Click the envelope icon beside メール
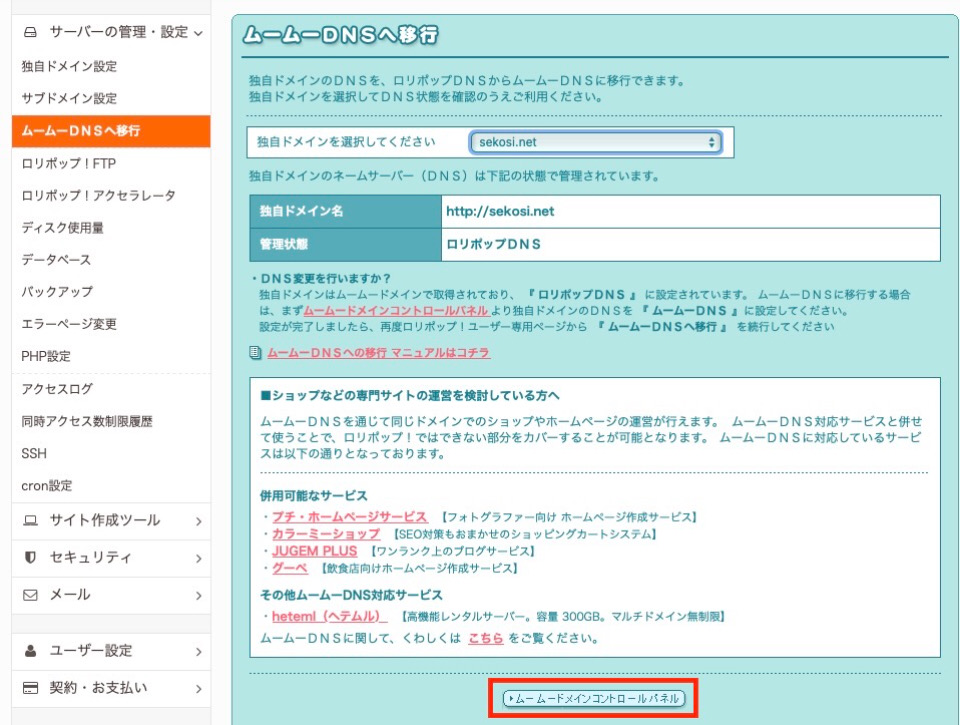This screenshot has height=725, width=960. click(30, 594)
